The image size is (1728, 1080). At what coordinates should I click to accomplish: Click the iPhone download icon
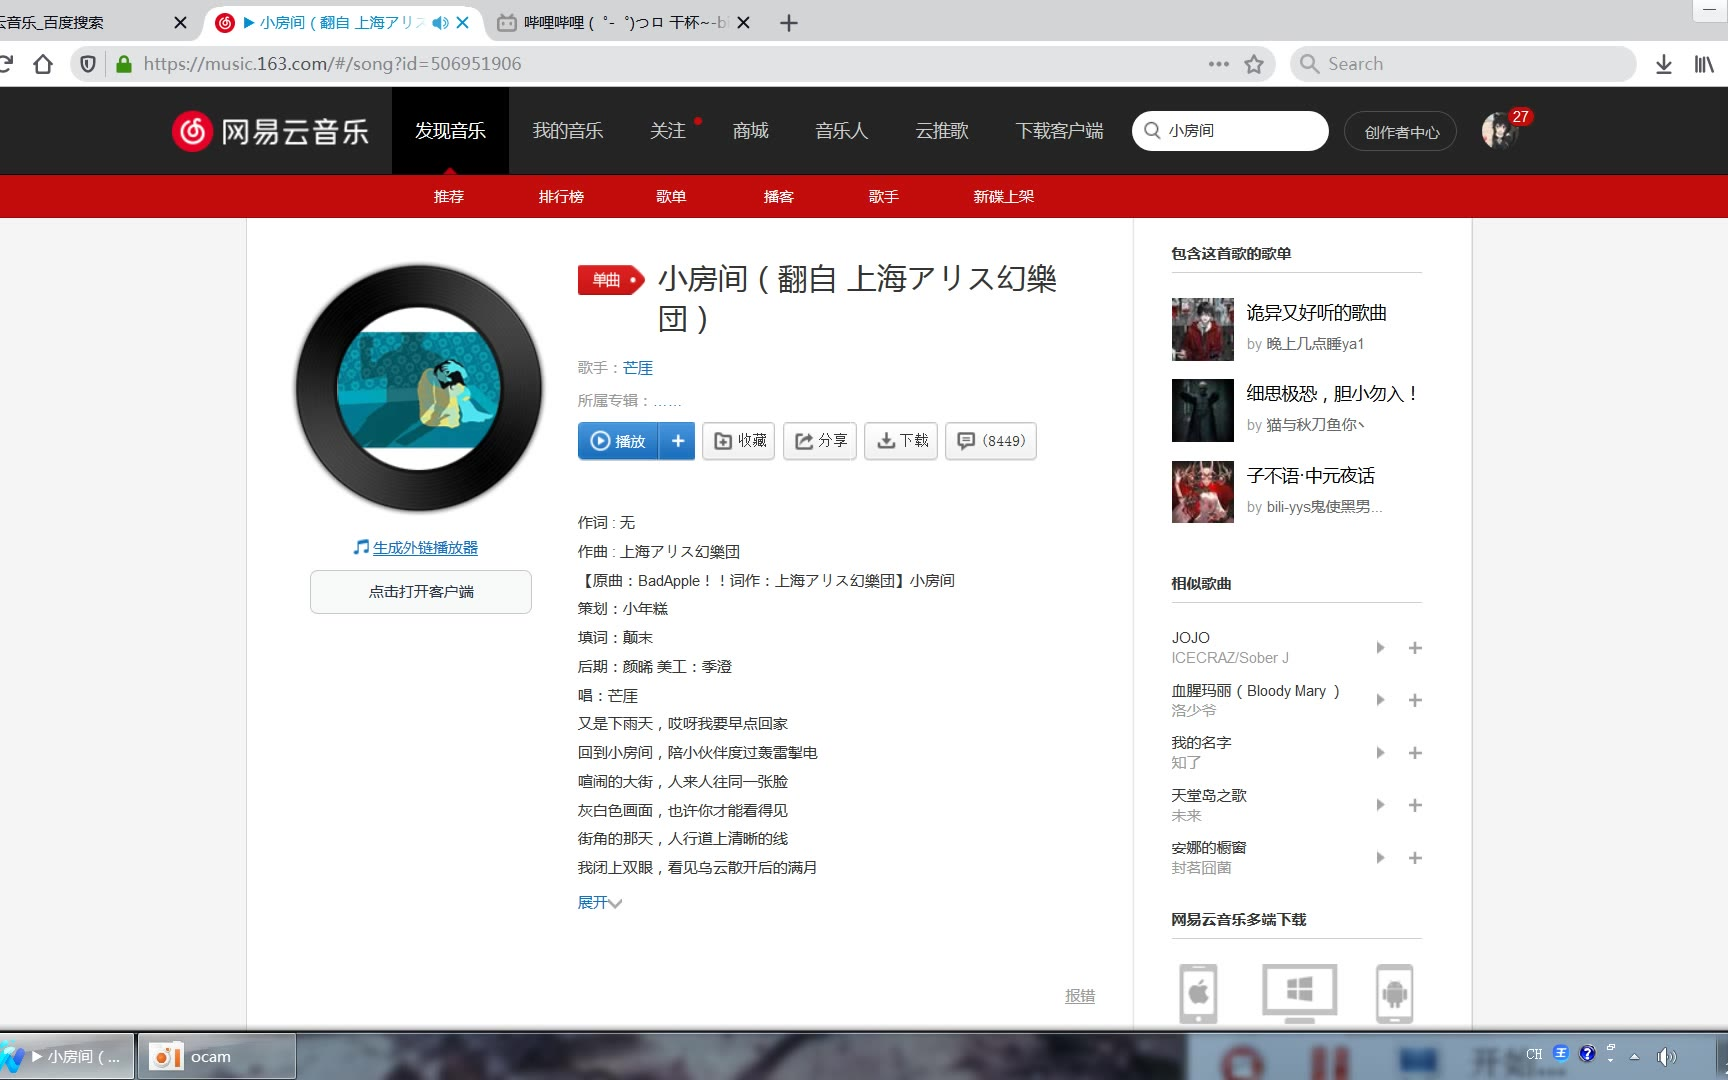(x=1198, y=993)
